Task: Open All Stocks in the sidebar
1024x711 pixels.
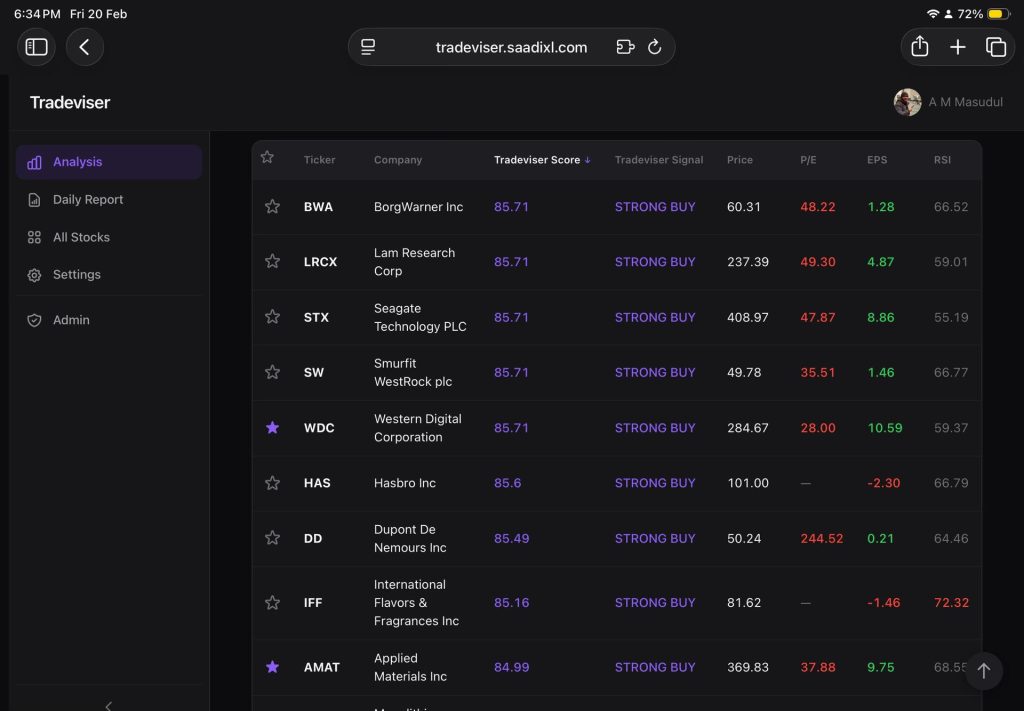Action: pyautogui.click(x=109, y=237)
